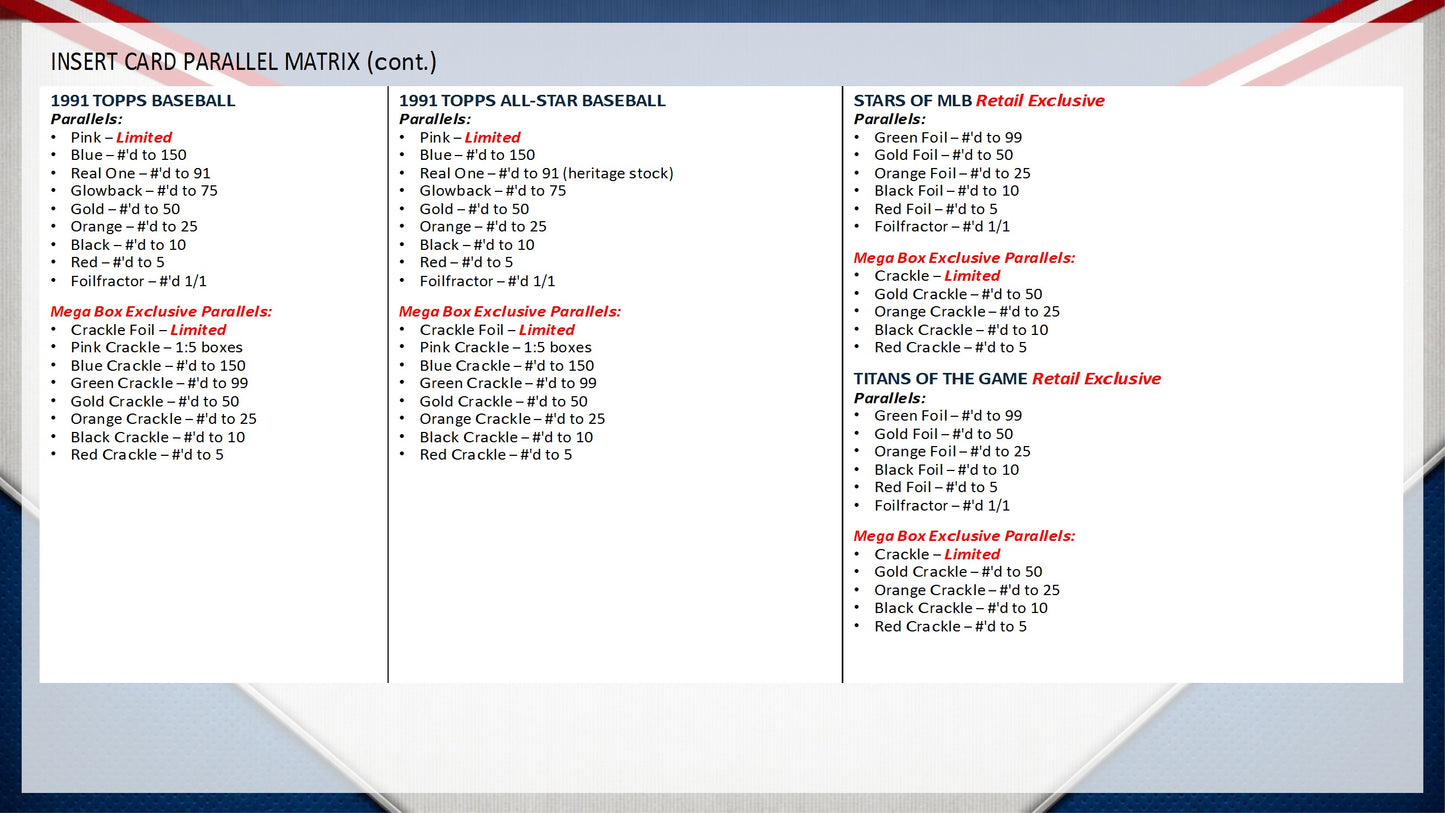Click "Green Crackle – #'d to 99" in 1991 Topps Baseball
This screenshot has width=1445, height=813.
(160, 383)
